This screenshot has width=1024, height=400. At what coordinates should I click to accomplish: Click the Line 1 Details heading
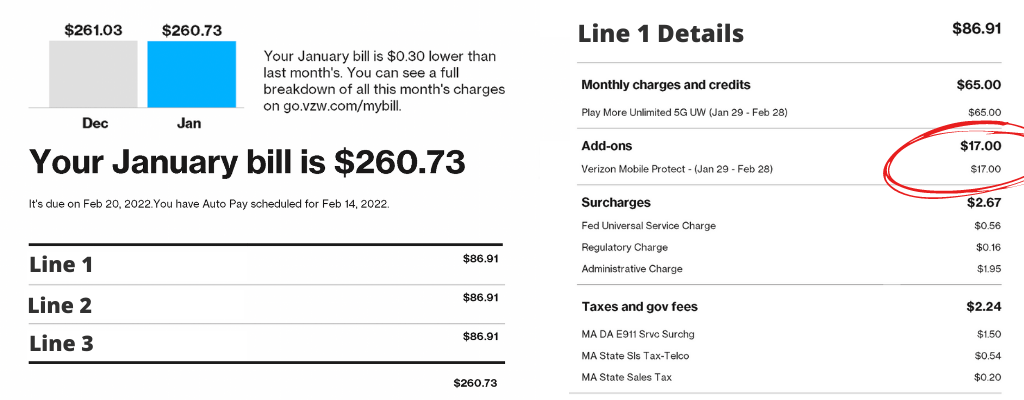click(661, 34)
